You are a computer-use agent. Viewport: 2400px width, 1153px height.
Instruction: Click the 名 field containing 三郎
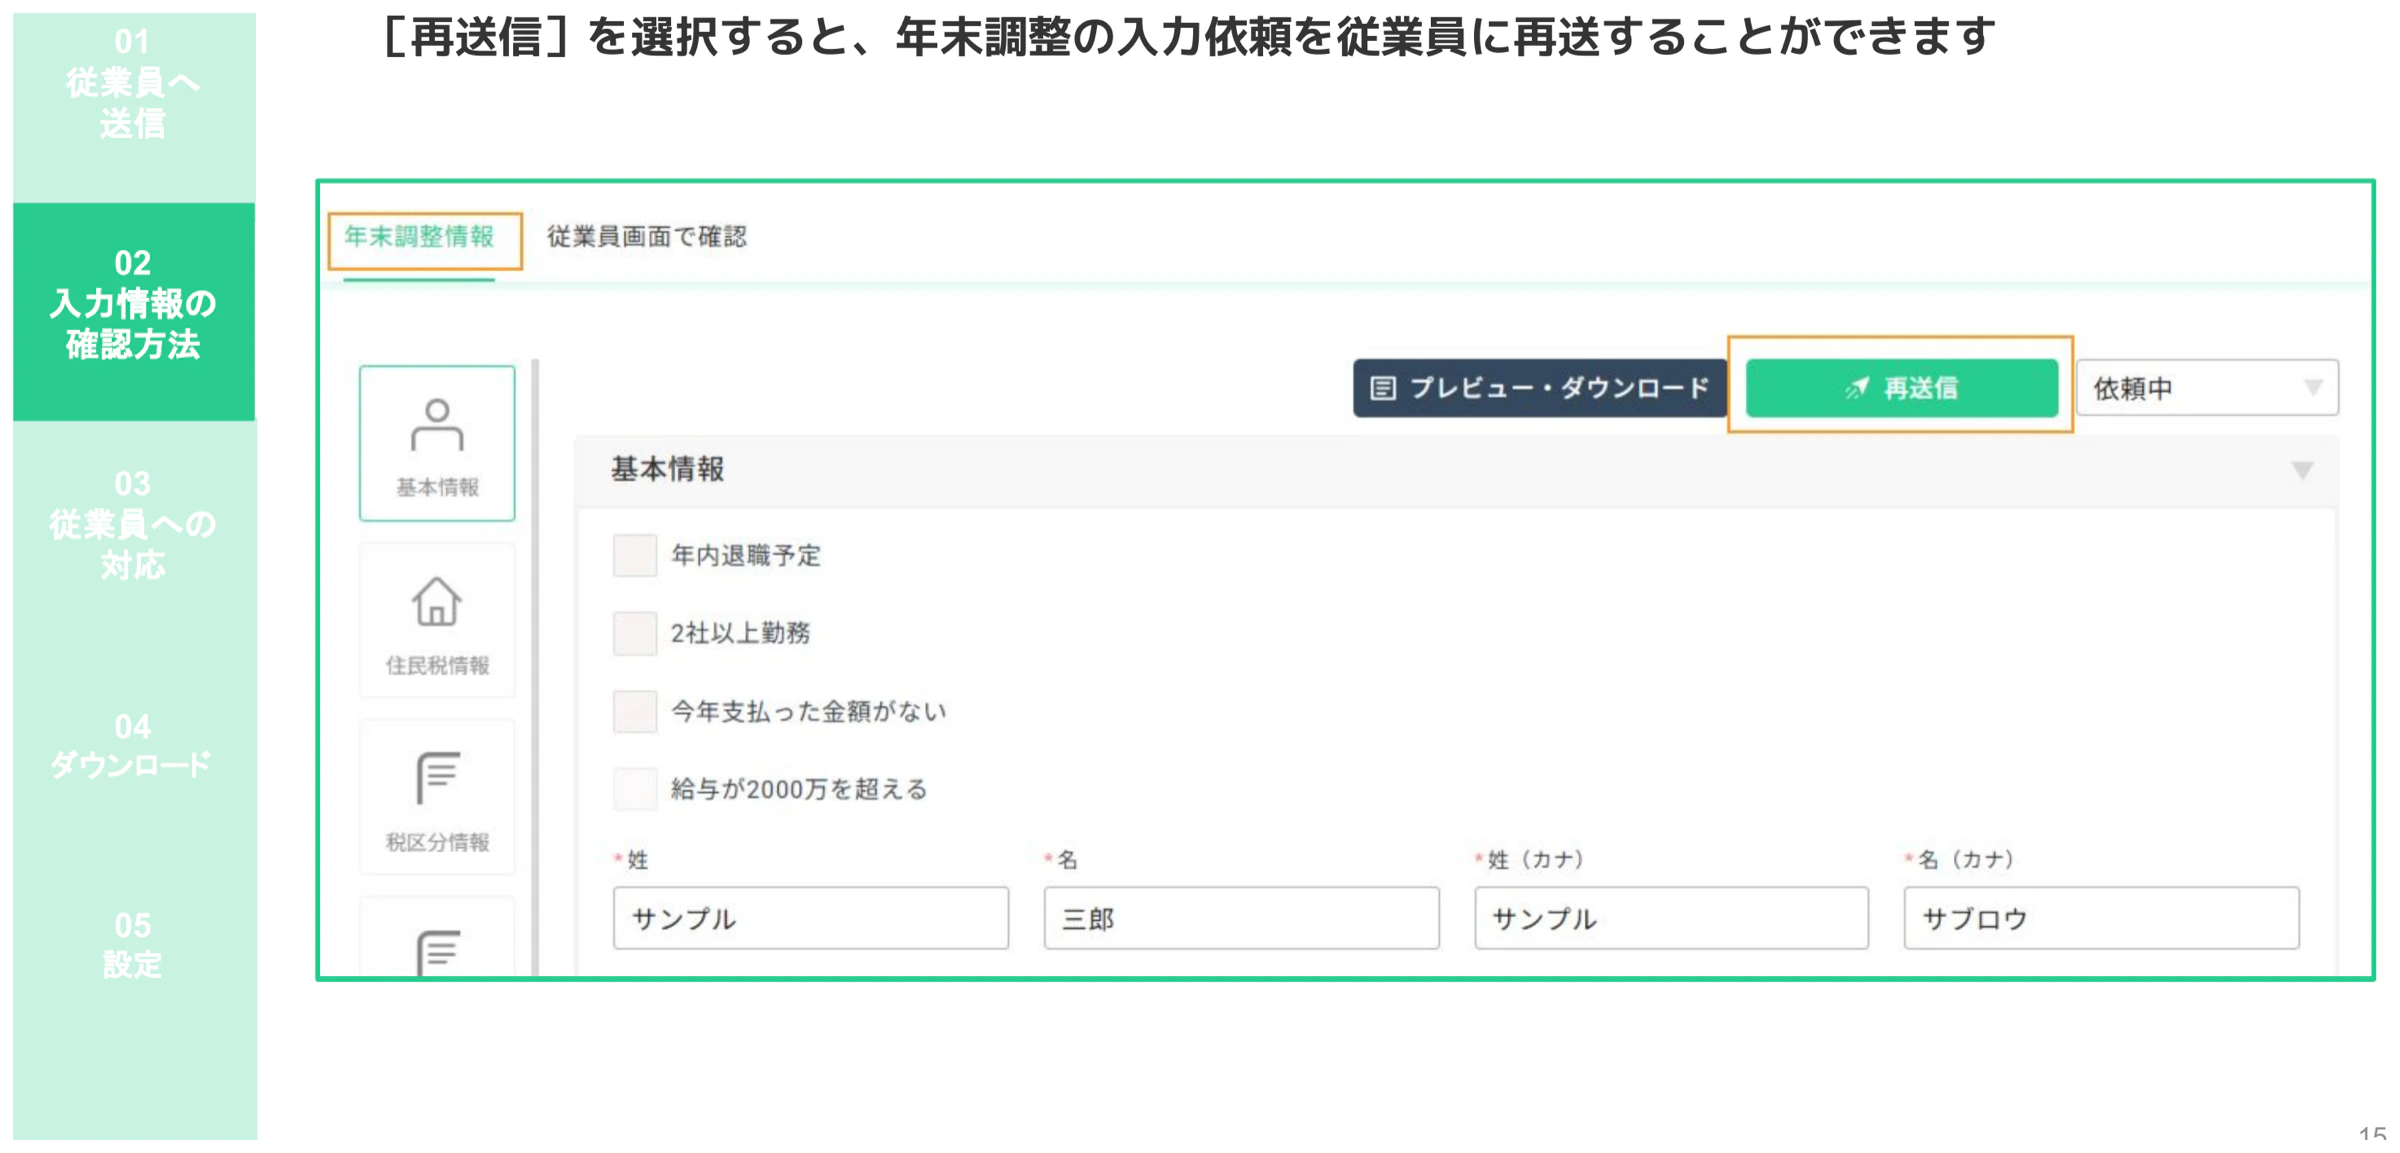tap(1242, 918)
